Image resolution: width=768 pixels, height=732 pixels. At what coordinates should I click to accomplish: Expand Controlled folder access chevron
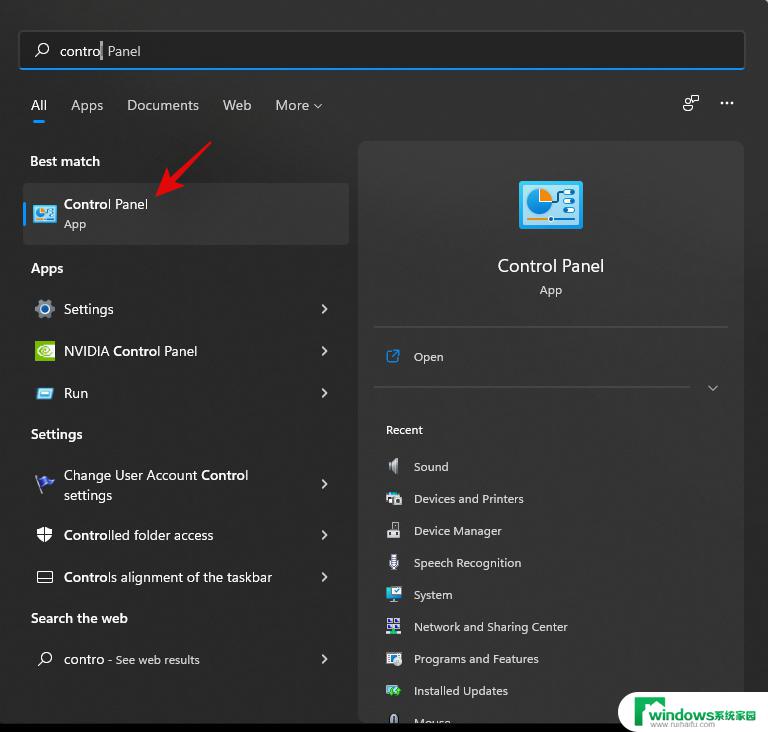click(324, 535)
